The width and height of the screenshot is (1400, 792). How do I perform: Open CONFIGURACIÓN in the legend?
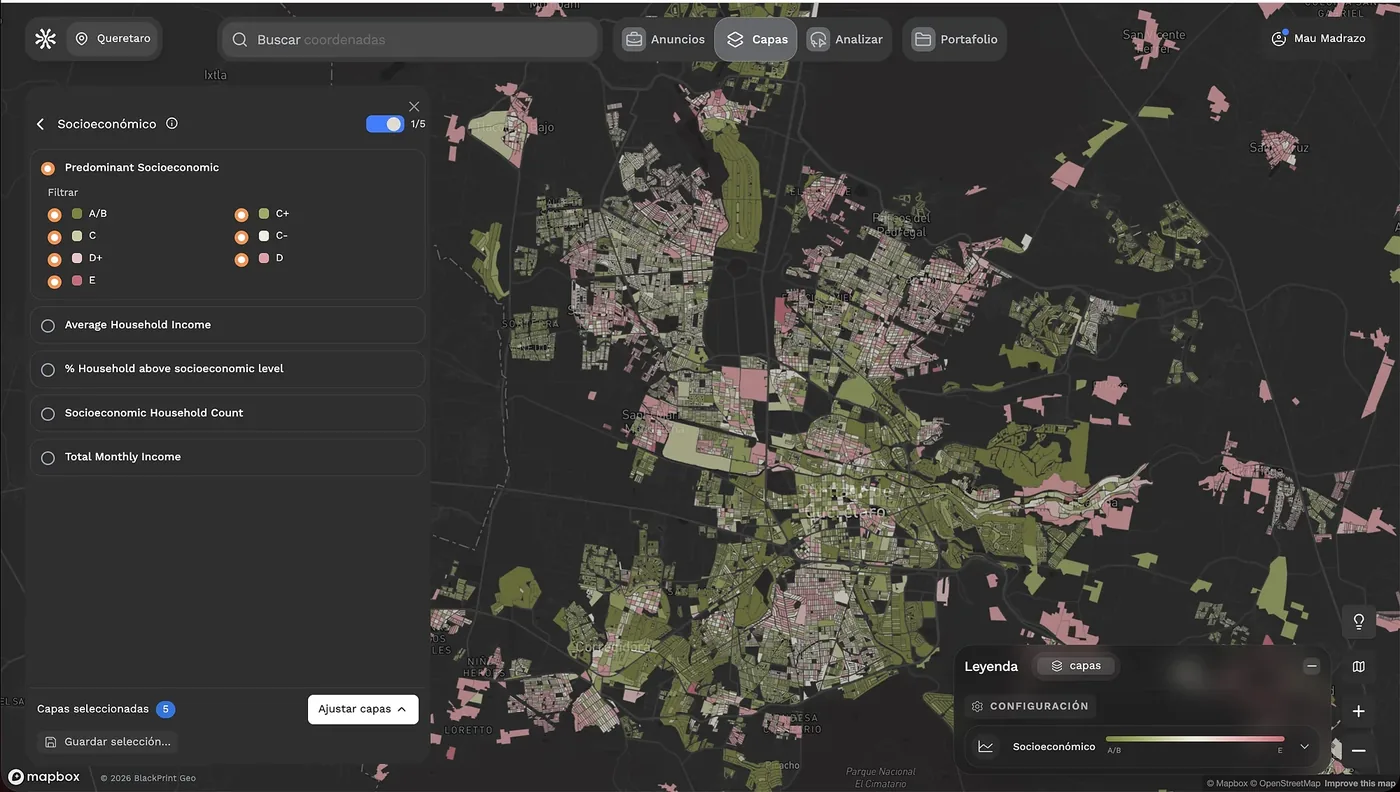(1030, 706)
